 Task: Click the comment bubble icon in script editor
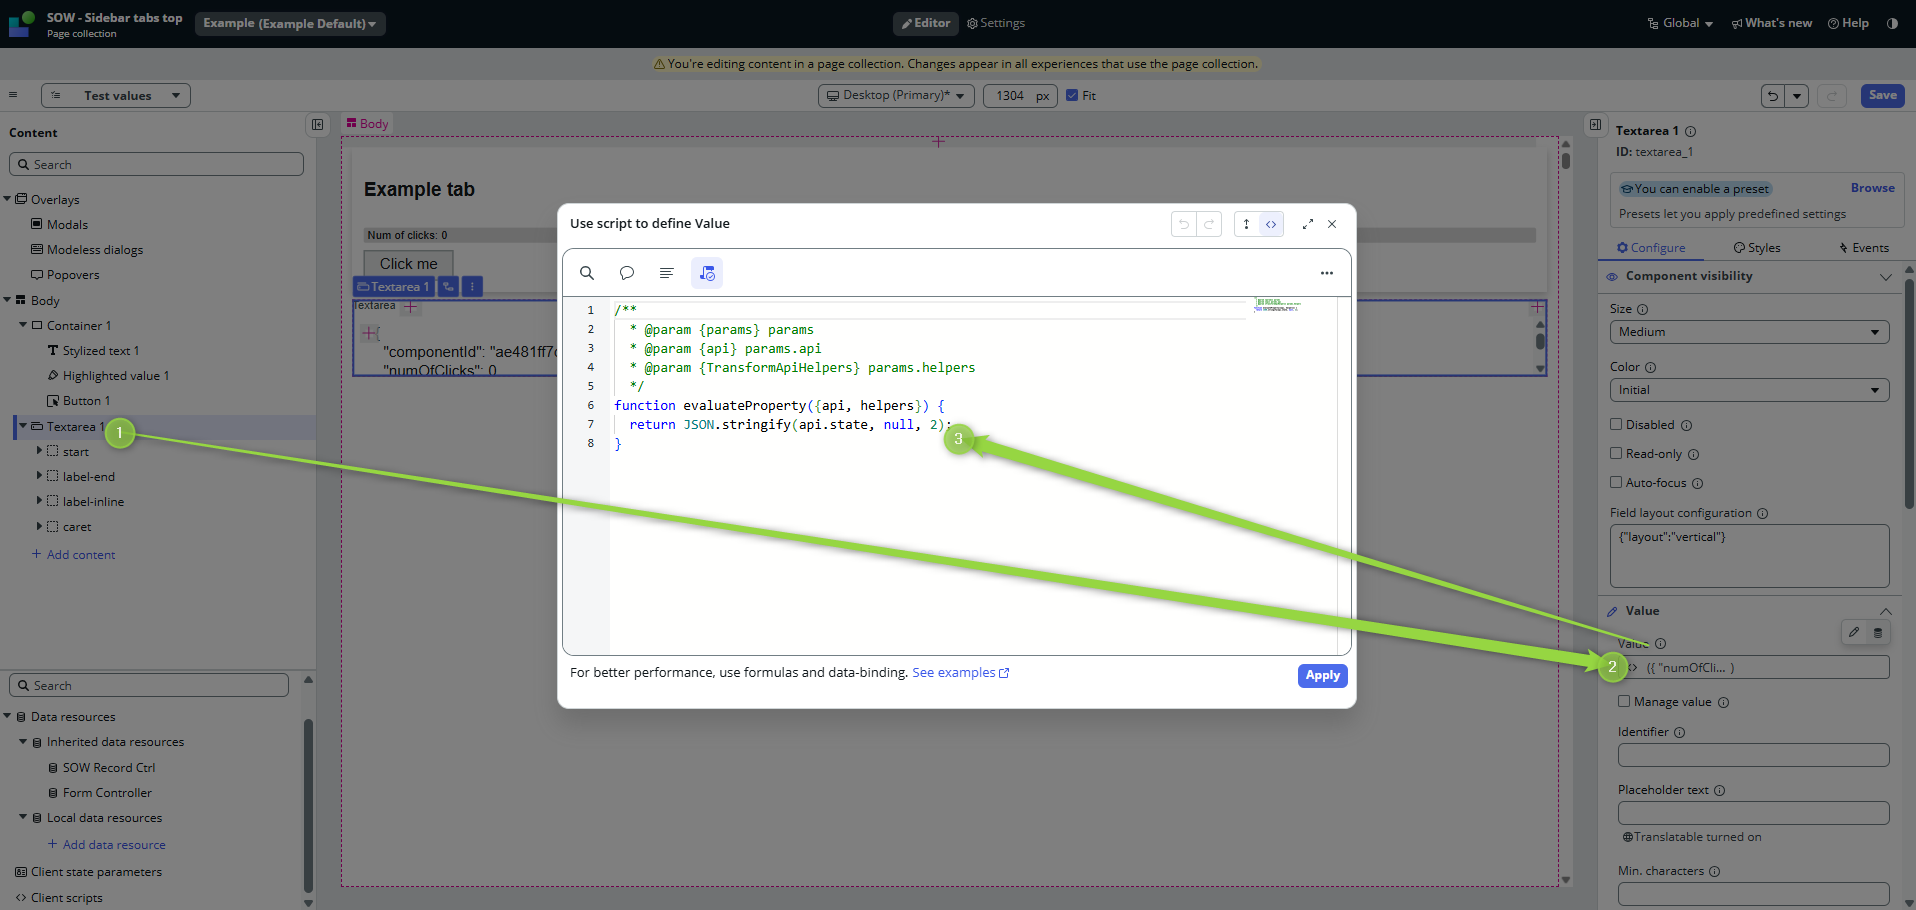pyautogui.click(x=627, y=273)
